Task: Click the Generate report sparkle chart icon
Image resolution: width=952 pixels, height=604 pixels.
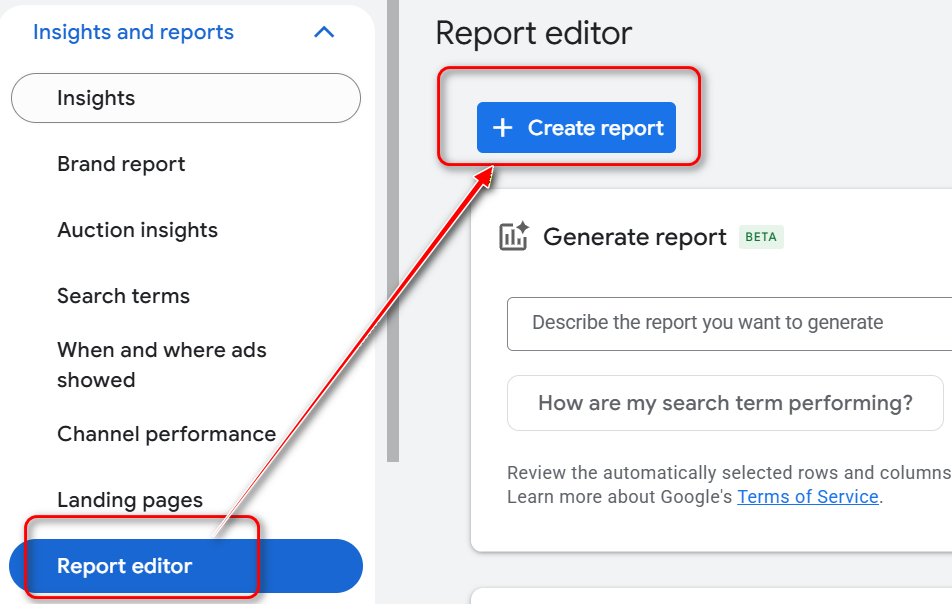Action: (514, 236)
